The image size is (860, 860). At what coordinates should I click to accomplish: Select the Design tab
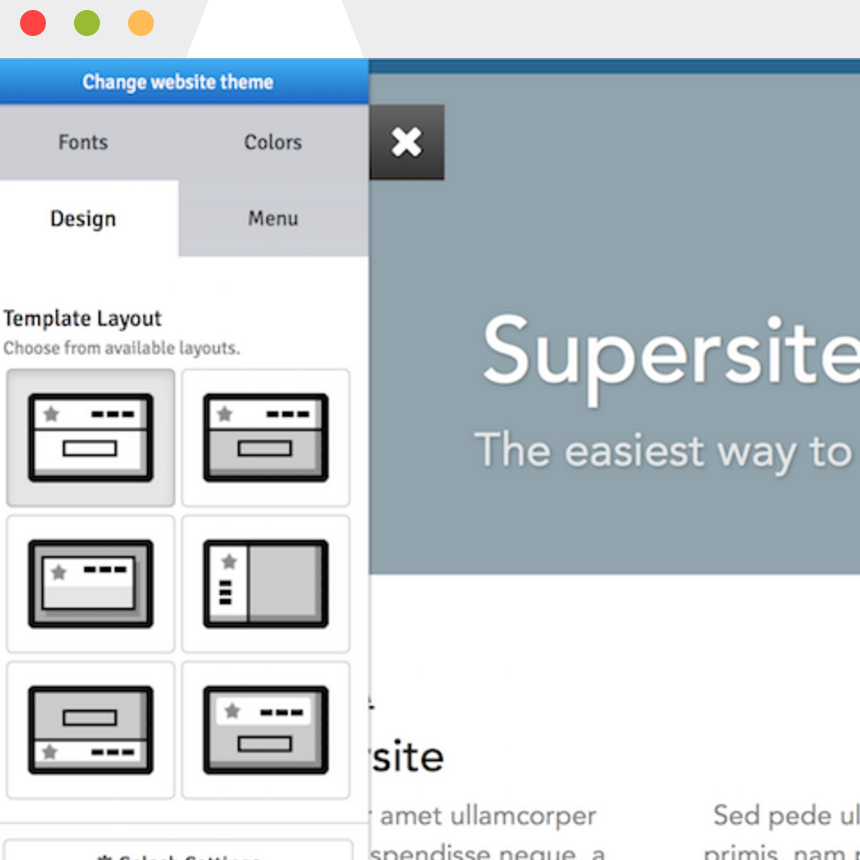pyautogui.click(x=83, y=218)
